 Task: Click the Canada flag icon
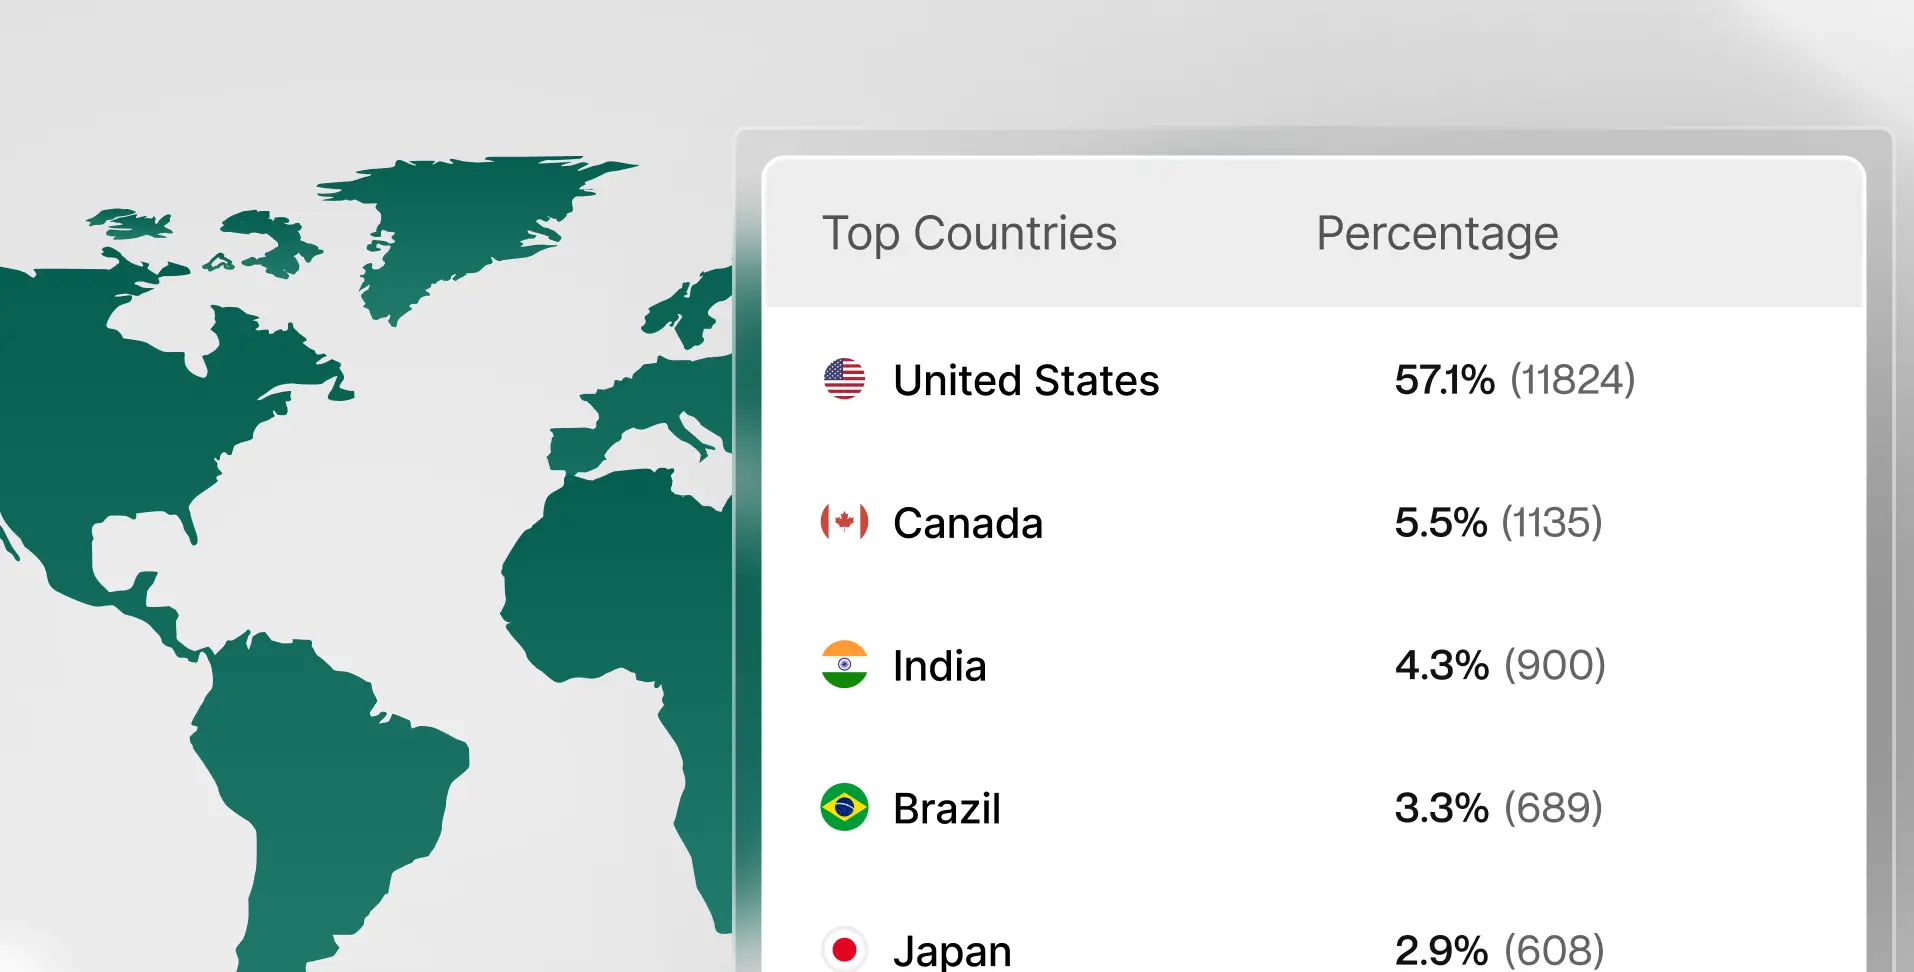[844, 522]
